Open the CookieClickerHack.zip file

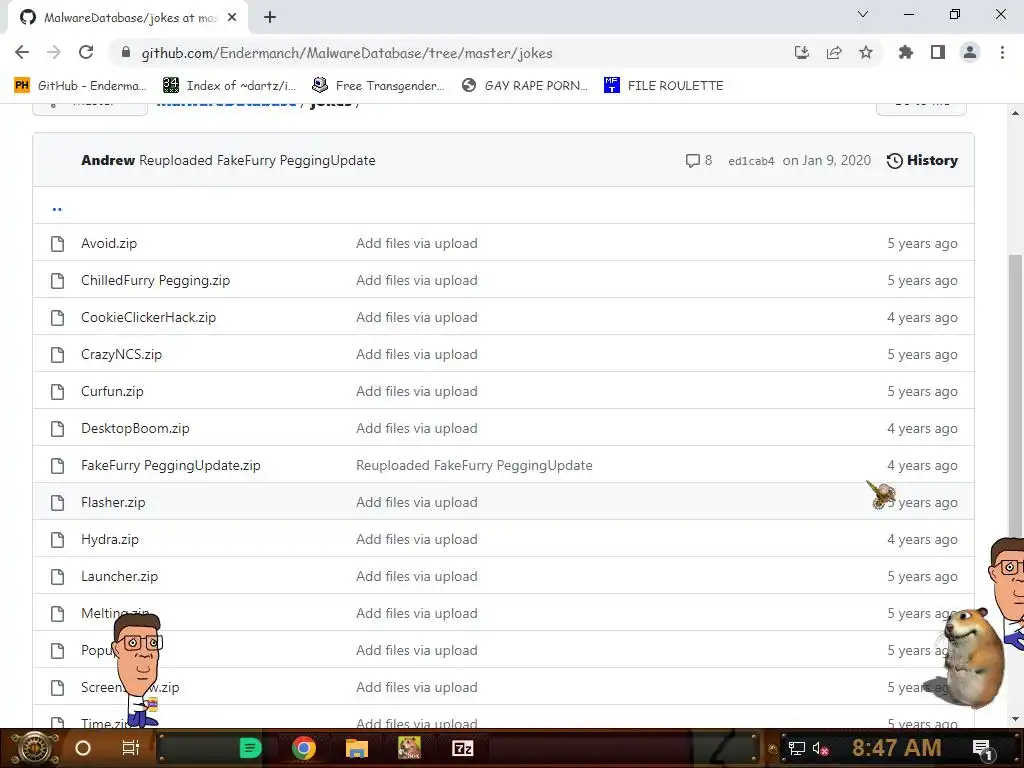tap(148, 317)
